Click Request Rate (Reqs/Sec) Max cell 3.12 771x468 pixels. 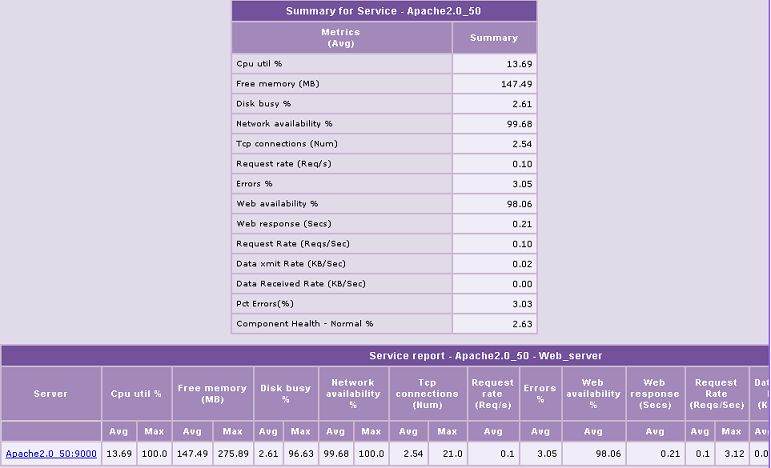click(731, 454)
